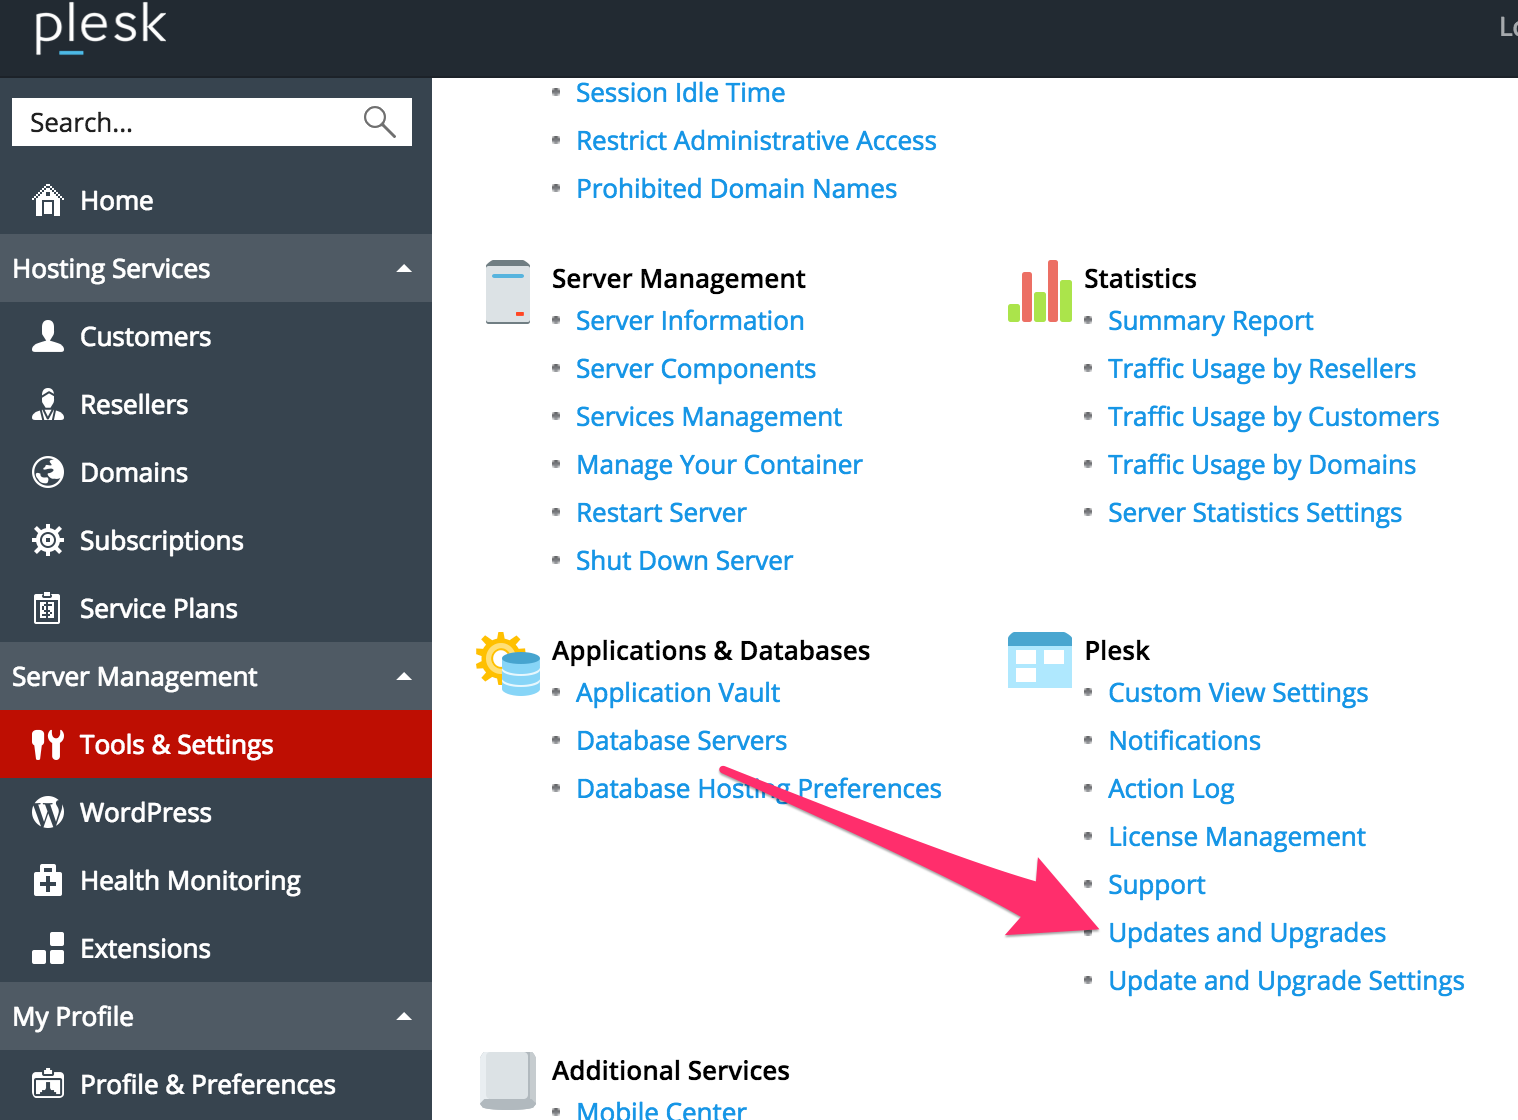
Task: Click the Resellers person icon
Action: tap(47, 404)
